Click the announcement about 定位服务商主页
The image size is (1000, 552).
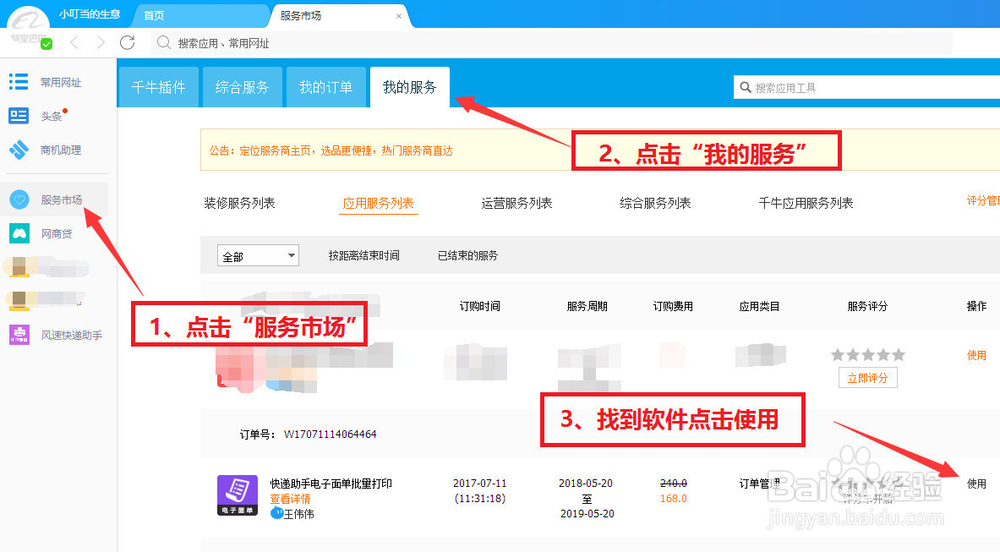coord(330,151)
